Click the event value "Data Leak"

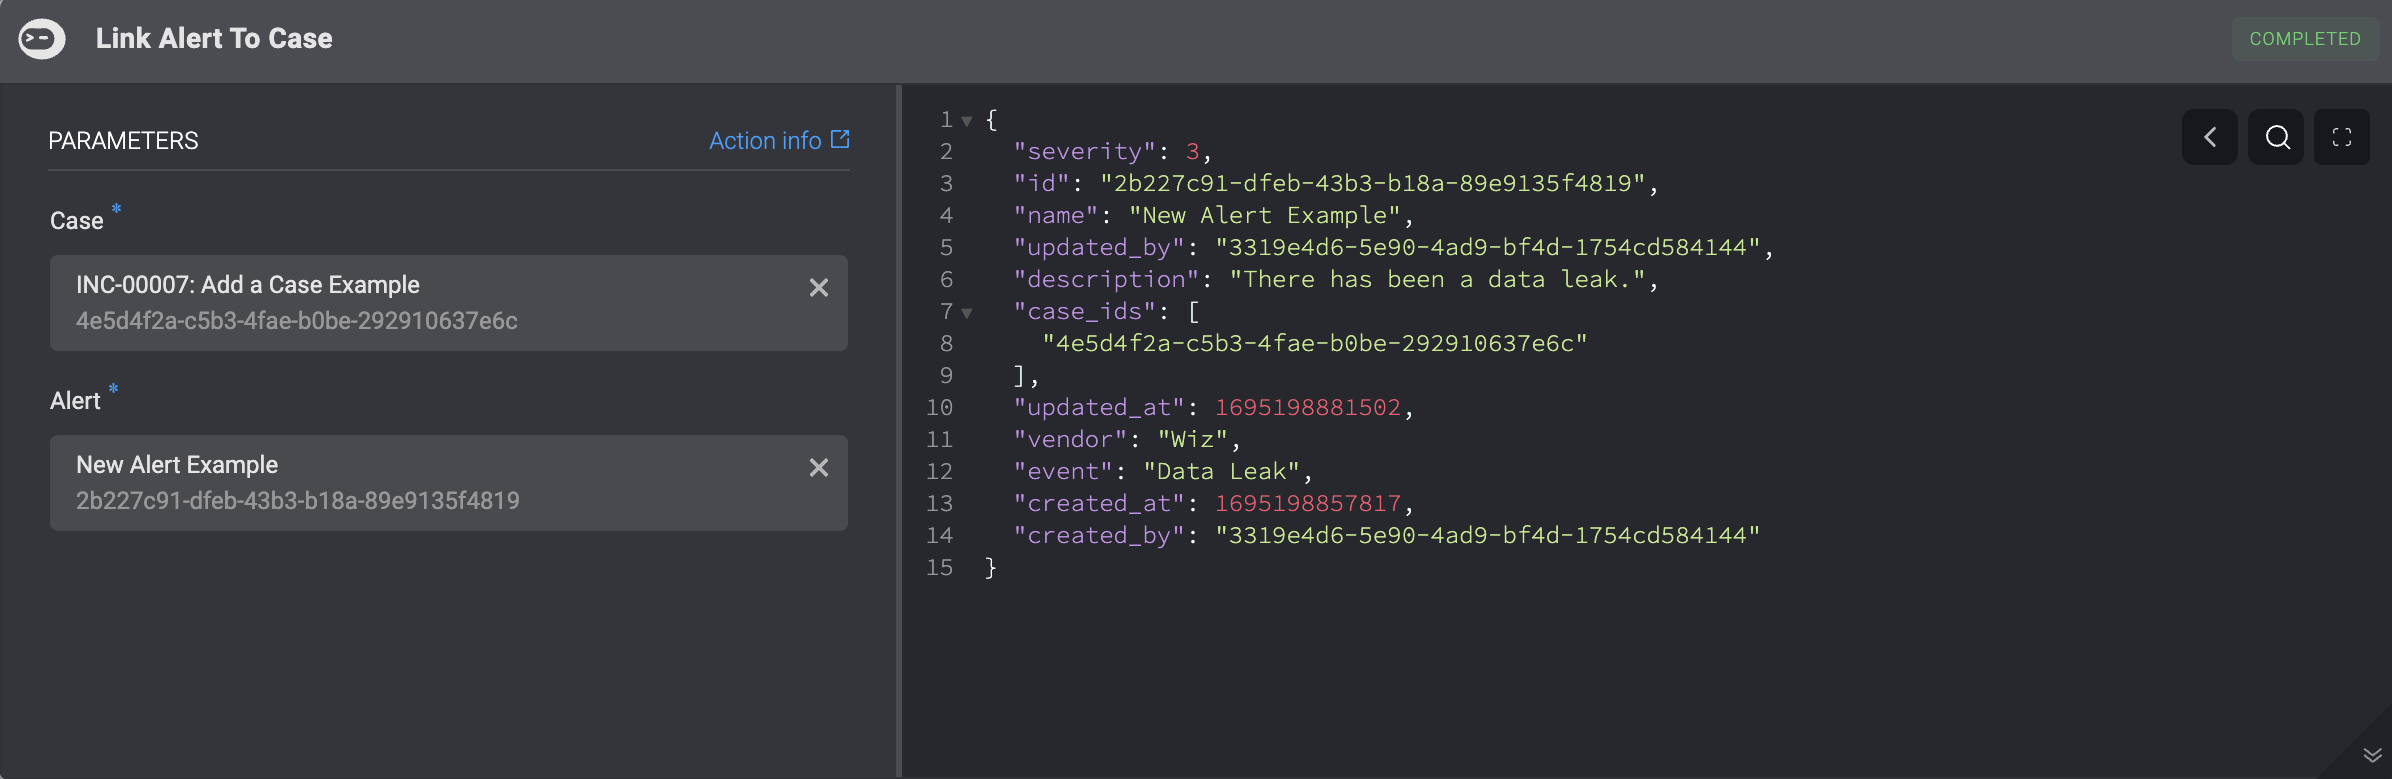[x=1222, y=471]
